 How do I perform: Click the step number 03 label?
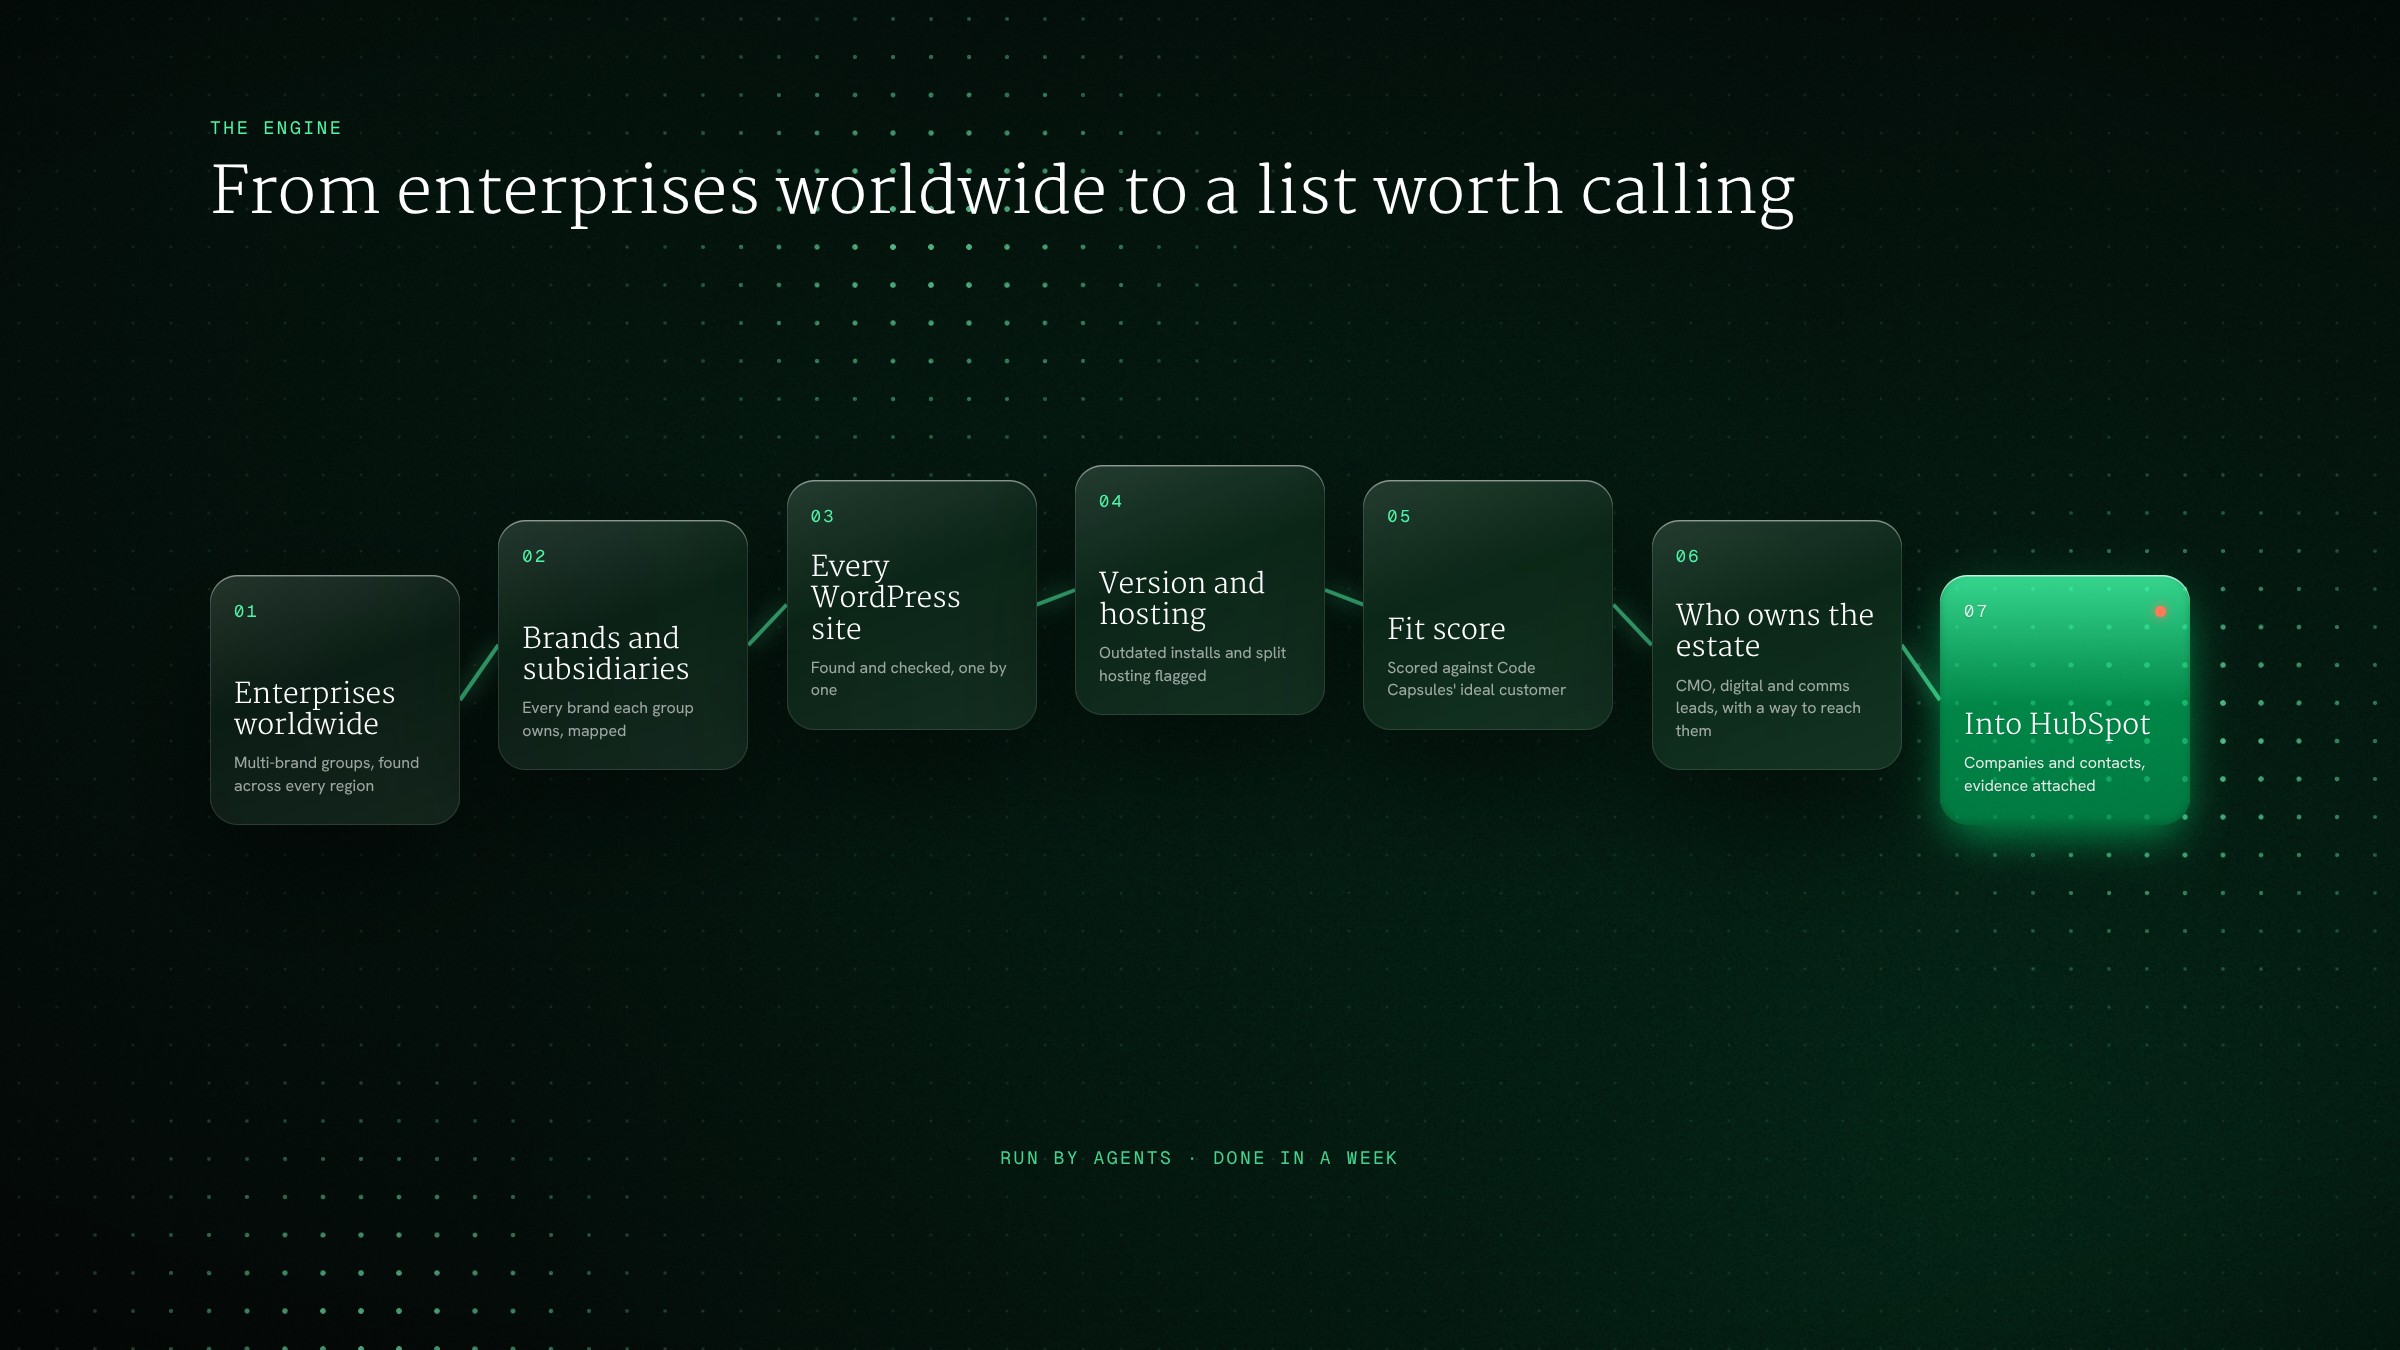(822, 516)
